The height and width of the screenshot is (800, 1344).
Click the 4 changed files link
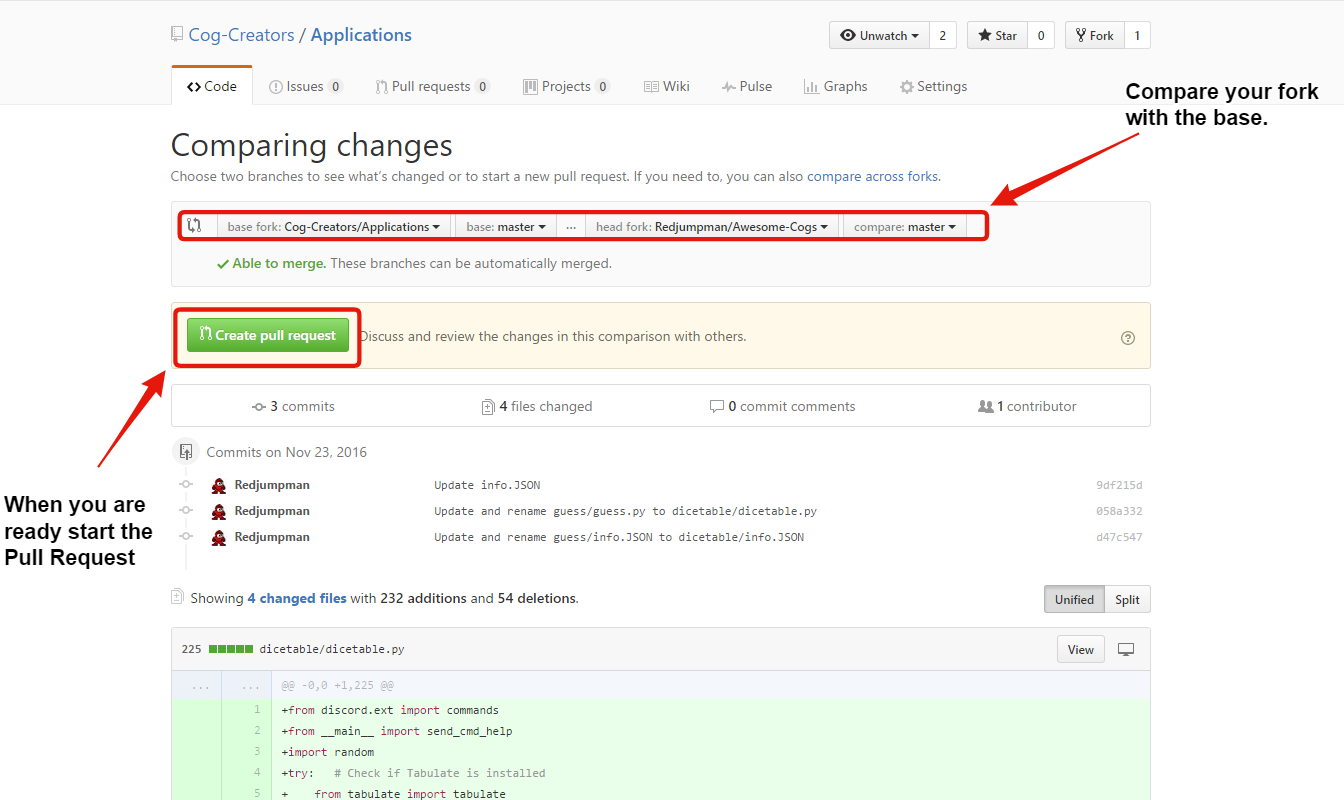coord(297,598)
